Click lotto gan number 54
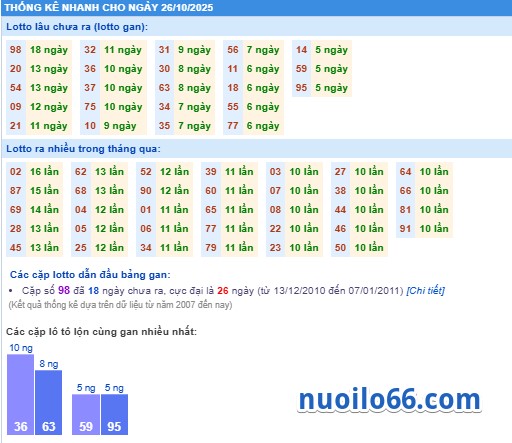The width and height of the screenshot is (512, 443). click(x=16, y=88)
